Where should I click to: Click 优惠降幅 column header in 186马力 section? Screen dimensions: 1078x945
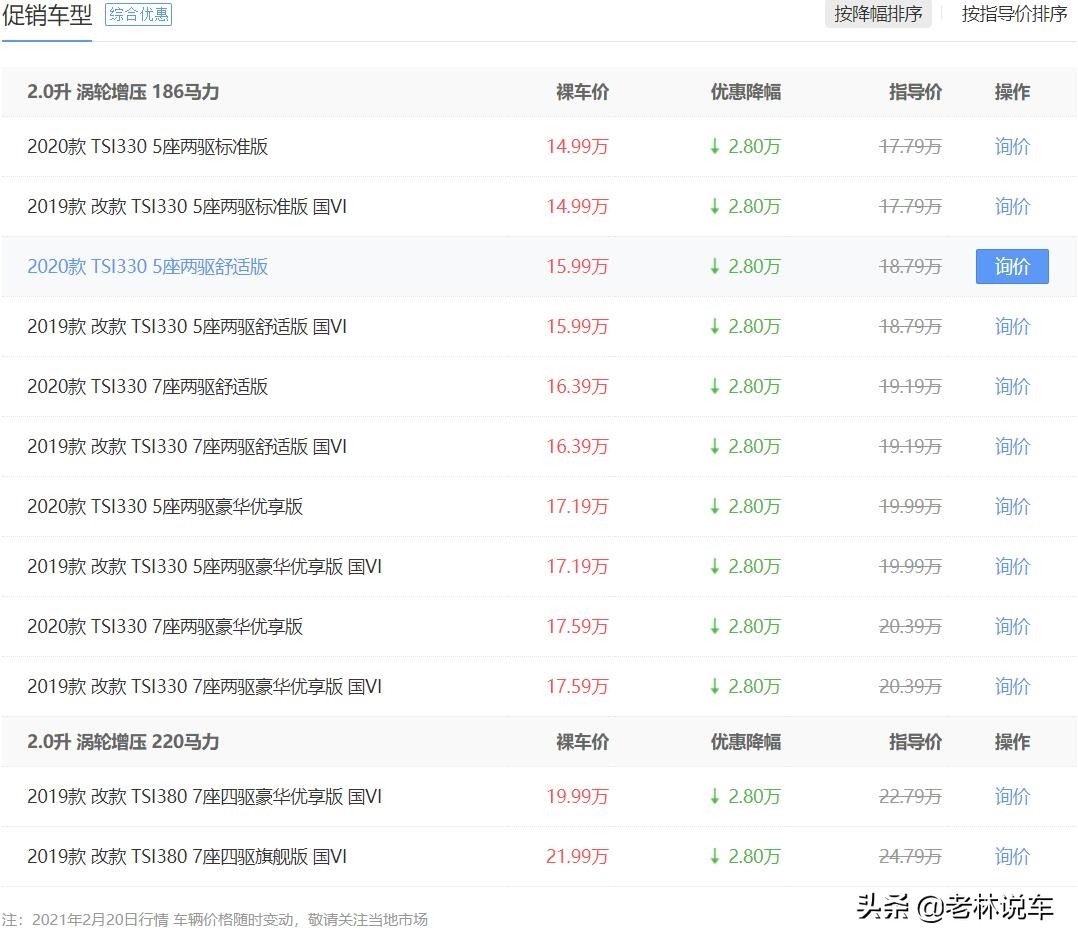745,91
